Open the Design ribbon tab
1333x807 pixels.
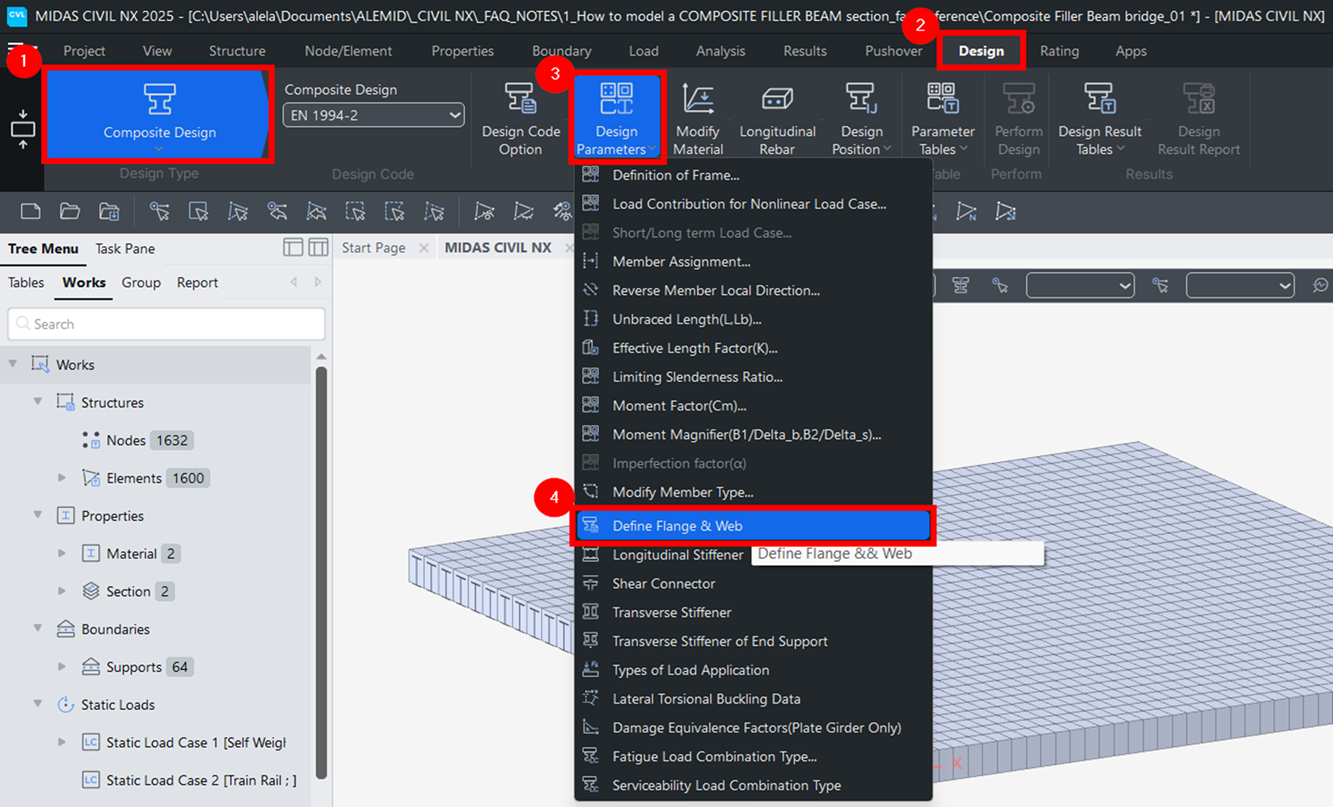pos(981,51)
